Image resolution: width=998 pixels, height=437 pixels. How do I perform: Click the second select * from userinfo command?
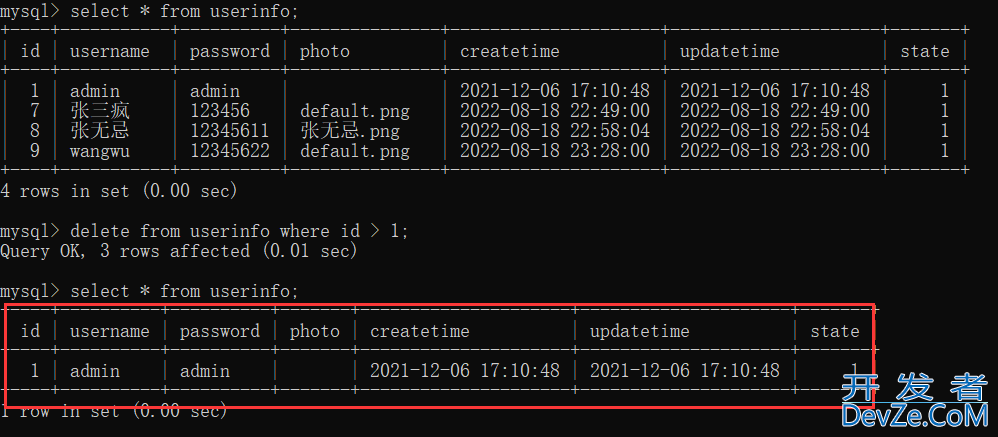[184, 291]
